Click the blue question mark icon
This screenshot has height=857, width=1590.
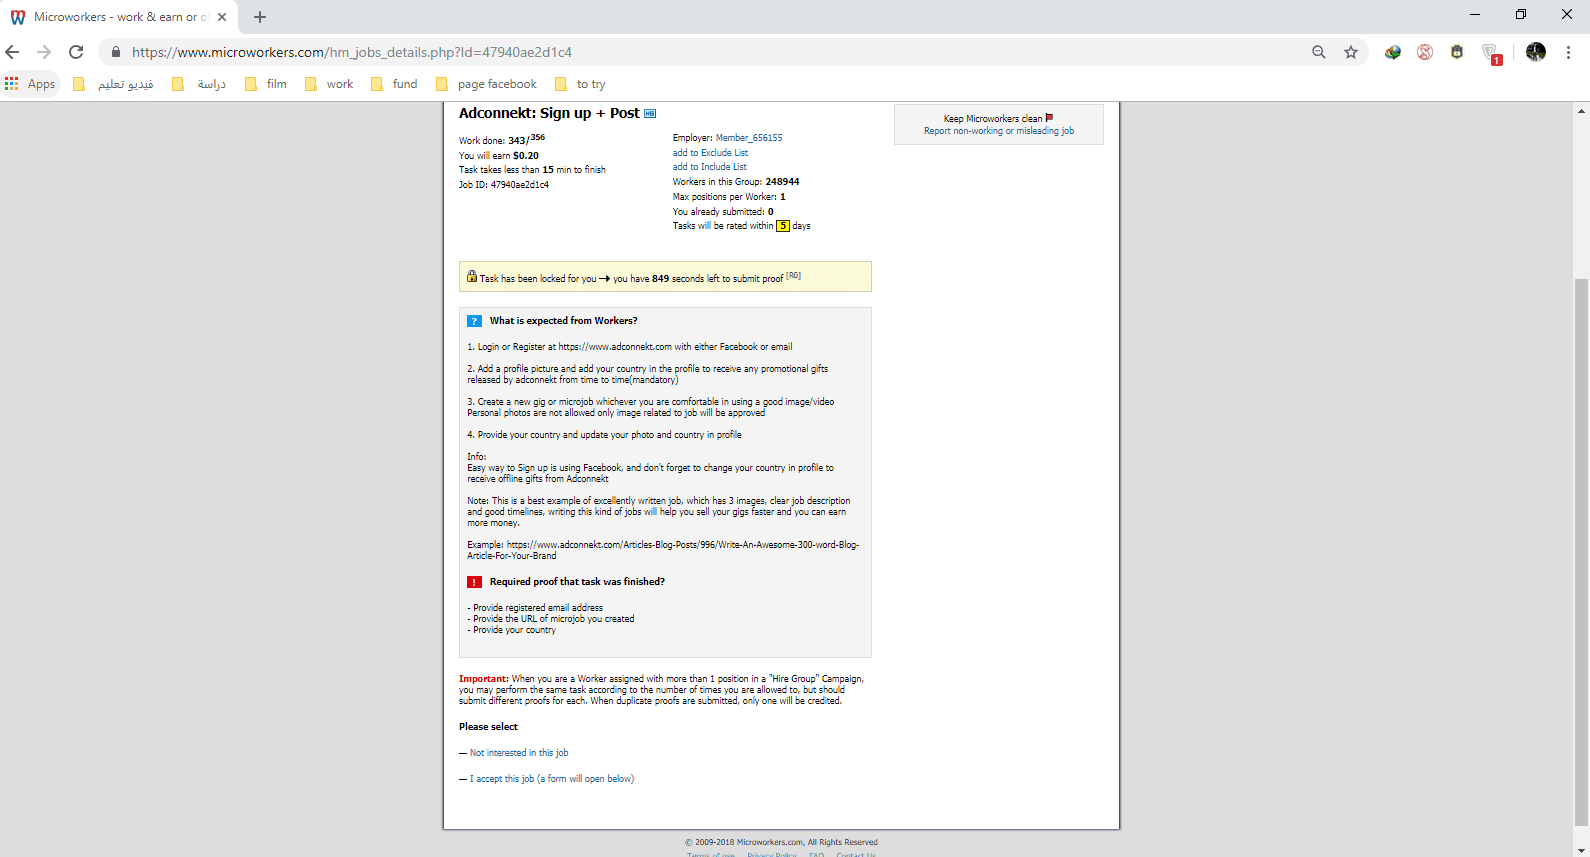pyautogui.click(x=475, y=321)
